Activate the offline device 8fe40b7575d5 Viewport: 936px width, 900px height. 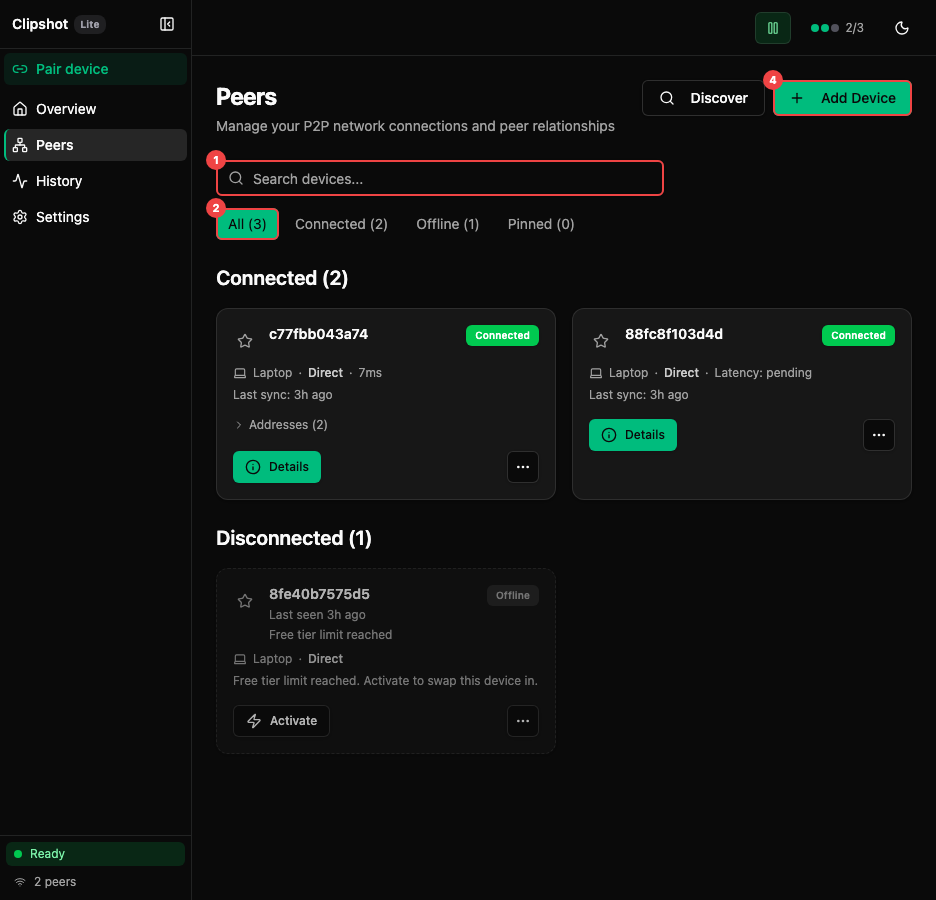[281, 721]
